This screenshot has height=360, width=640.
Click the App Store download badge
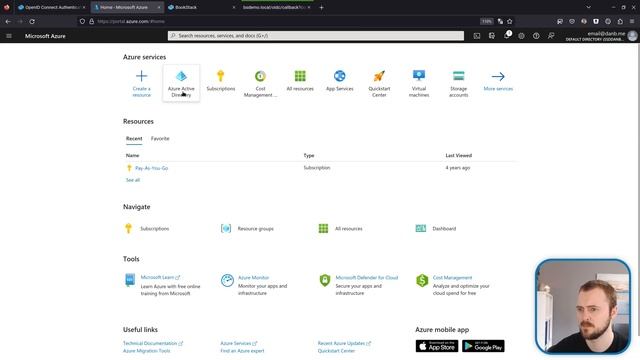coord(437,346)
